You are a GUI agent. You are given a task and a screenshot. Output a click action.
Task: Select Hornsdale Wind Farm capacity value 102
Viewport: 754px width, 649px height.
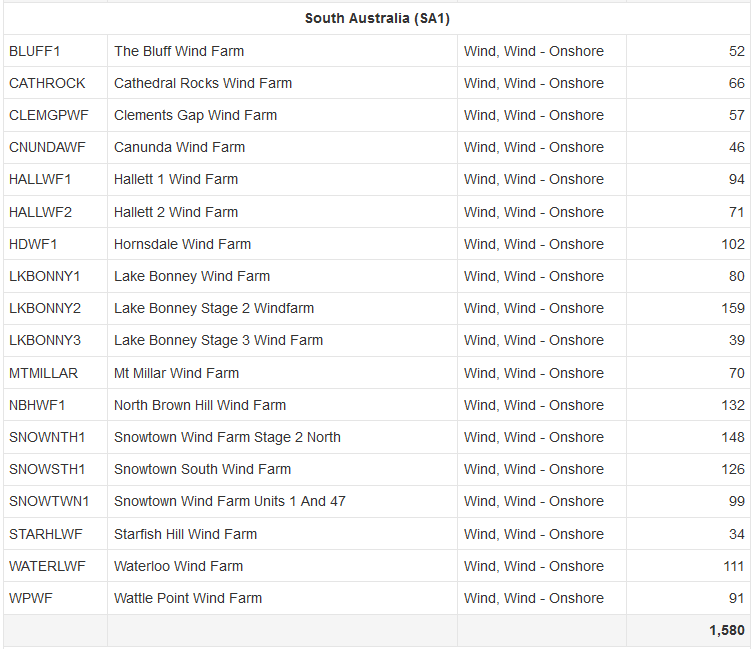[x=733, y=244]
